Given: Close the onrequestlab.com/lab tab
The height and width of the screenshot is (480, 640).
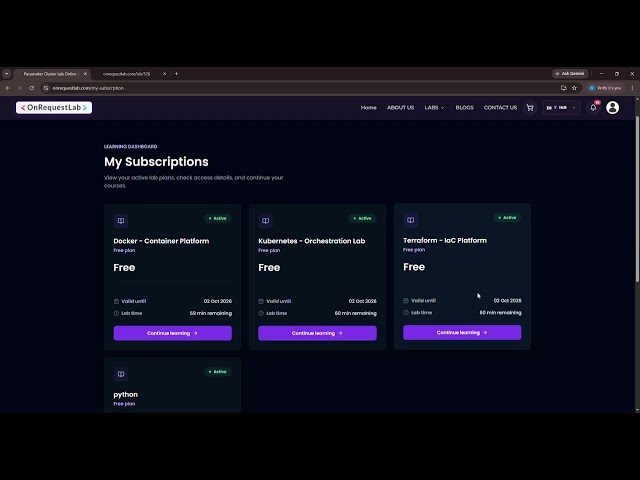Looking at the screenshot, I should click(x=164, y=74).
